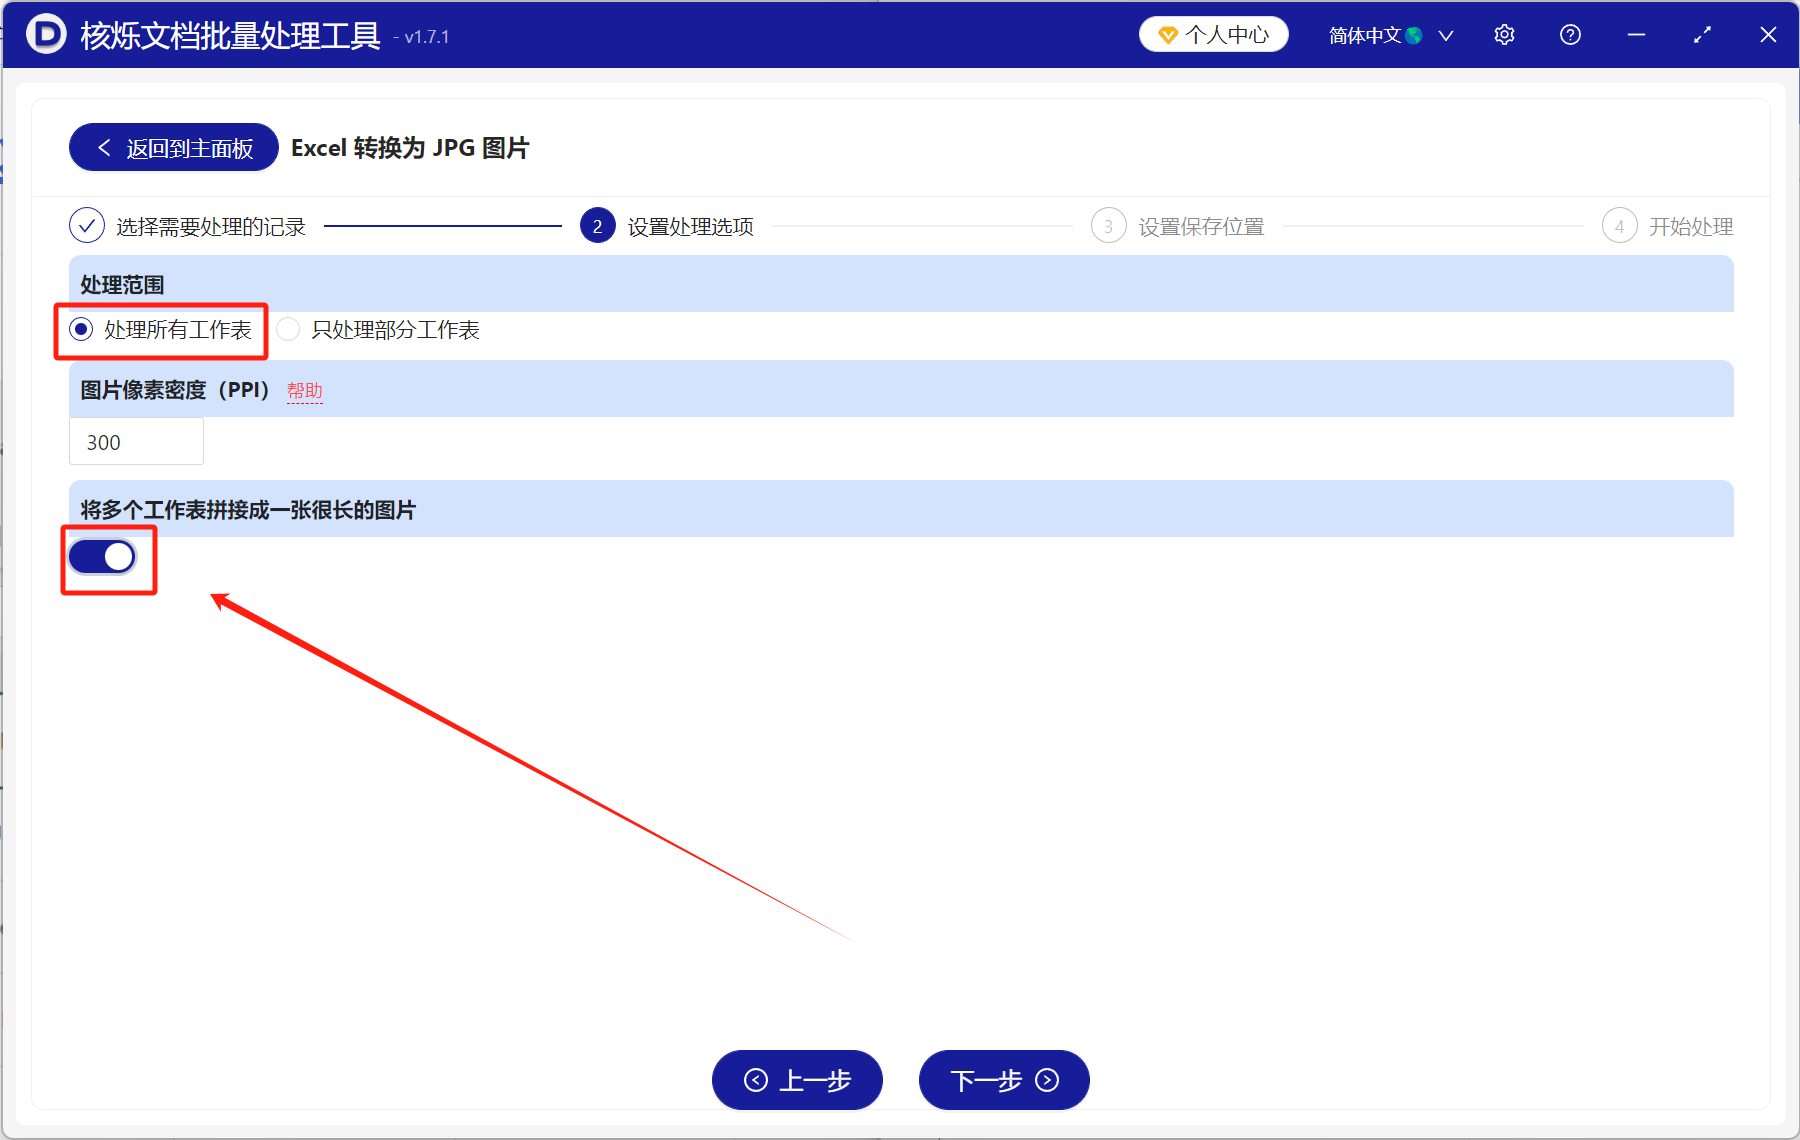Click the 返回到主面板 button
This screenshot has height=1140, width=1800.
(x=172, y=147)
